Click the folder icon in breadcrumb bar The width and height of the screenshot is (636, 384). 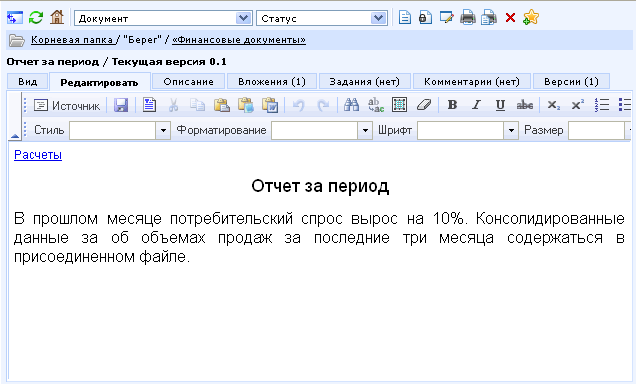pos(17,40)
